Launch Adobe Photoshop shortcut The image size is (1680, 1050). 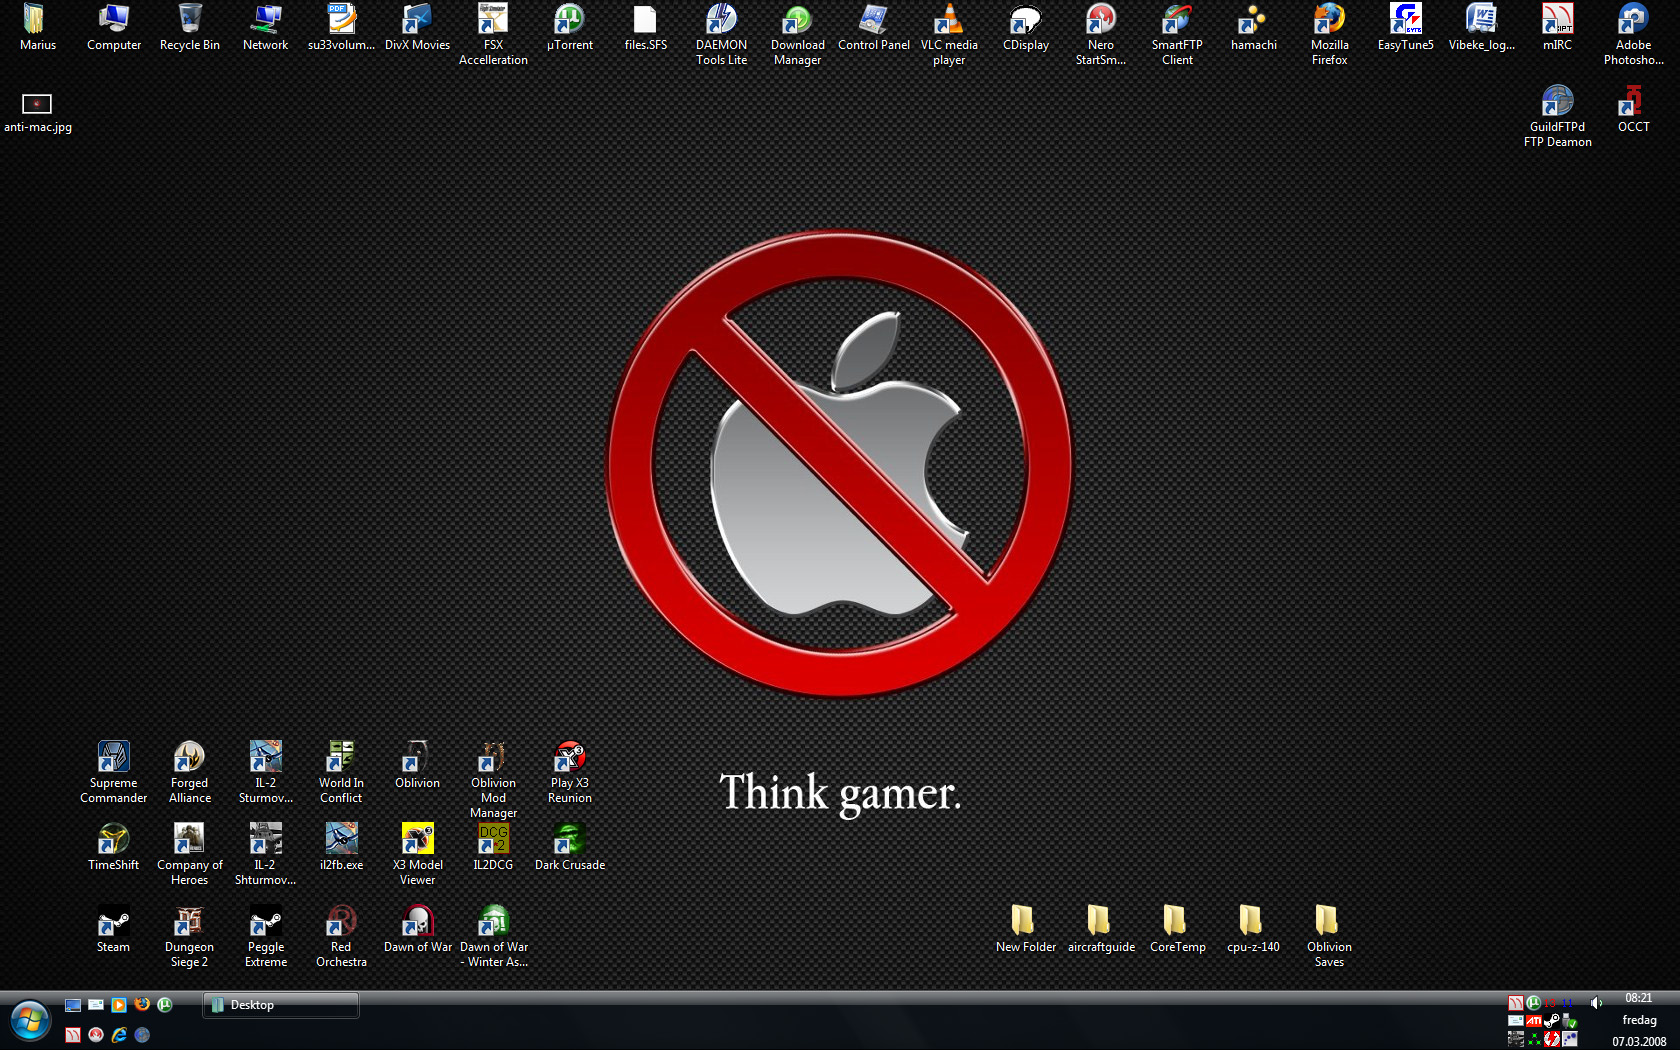(x=1633, y=20)
